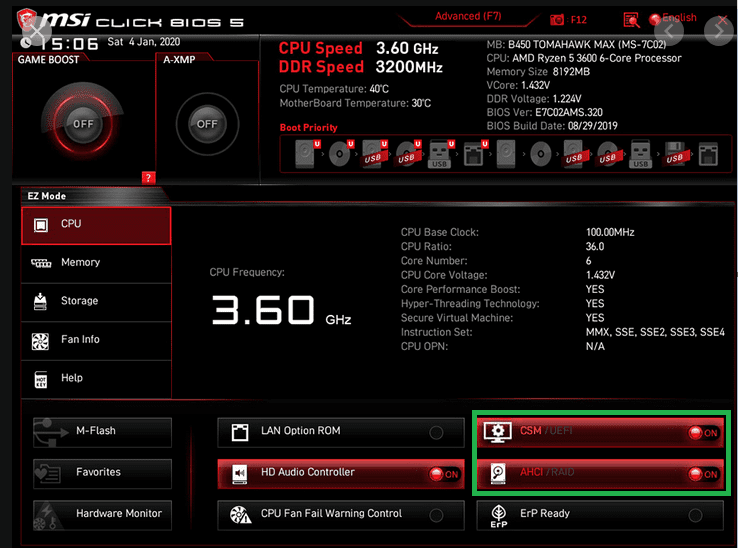Select the UEFI network boot device
The width and height of the screenshot is (738, 548).
(475, 153)
